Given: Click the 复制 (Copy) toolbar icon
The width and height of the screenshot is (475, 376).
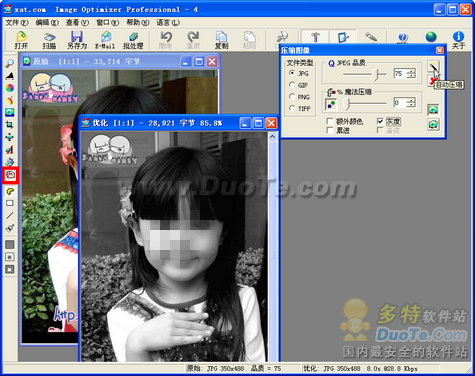Looking at the screenshot, I should (221, 40).
